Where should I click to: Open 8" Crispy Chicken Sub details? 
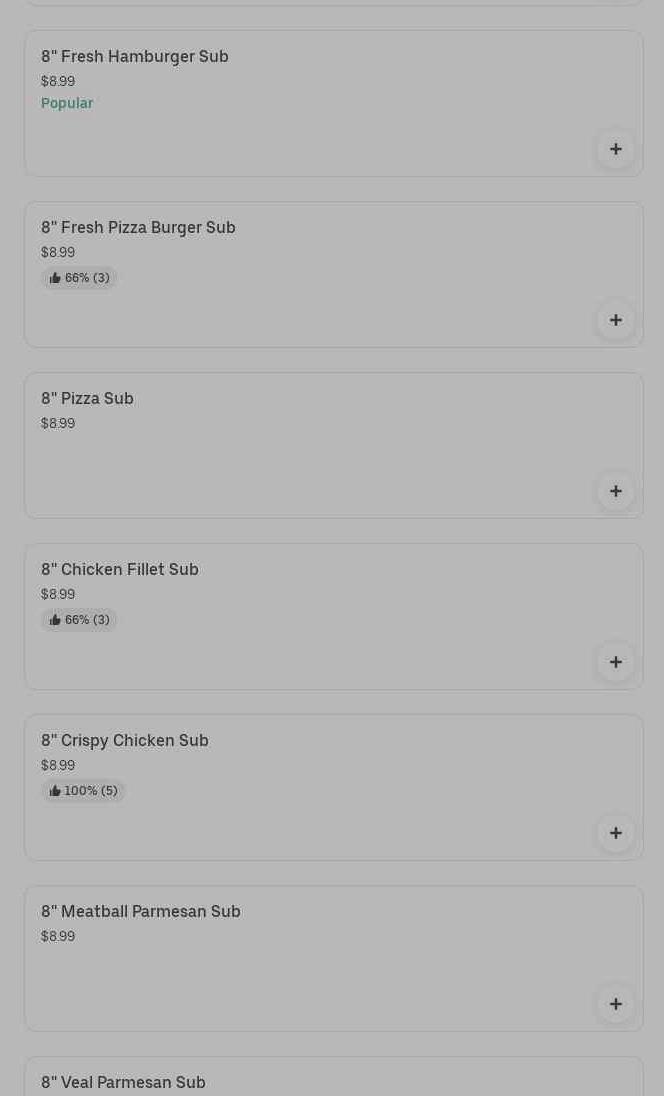click(x=125, y=741)
